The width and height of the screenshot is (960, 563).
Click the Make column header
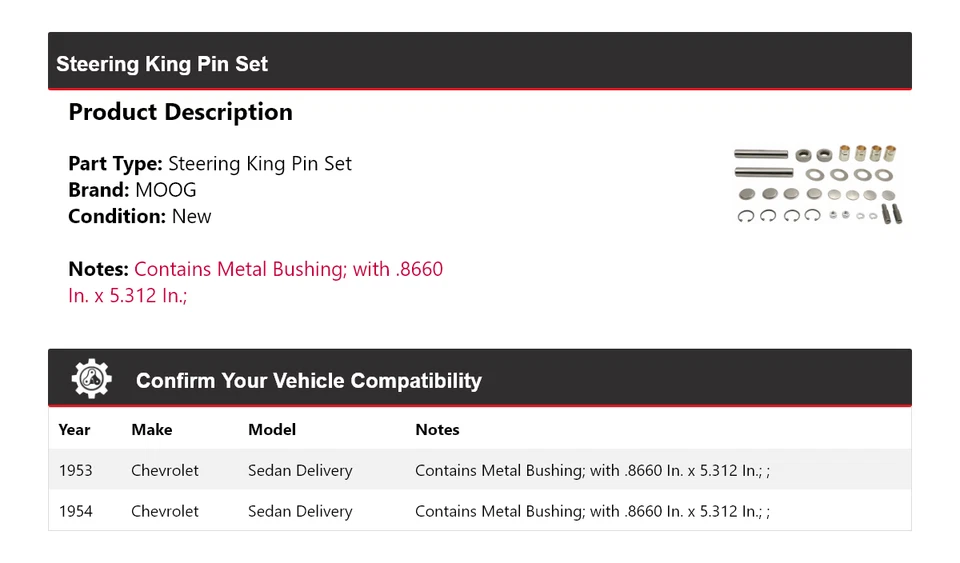pyautogui.click(x=151, y=430)
